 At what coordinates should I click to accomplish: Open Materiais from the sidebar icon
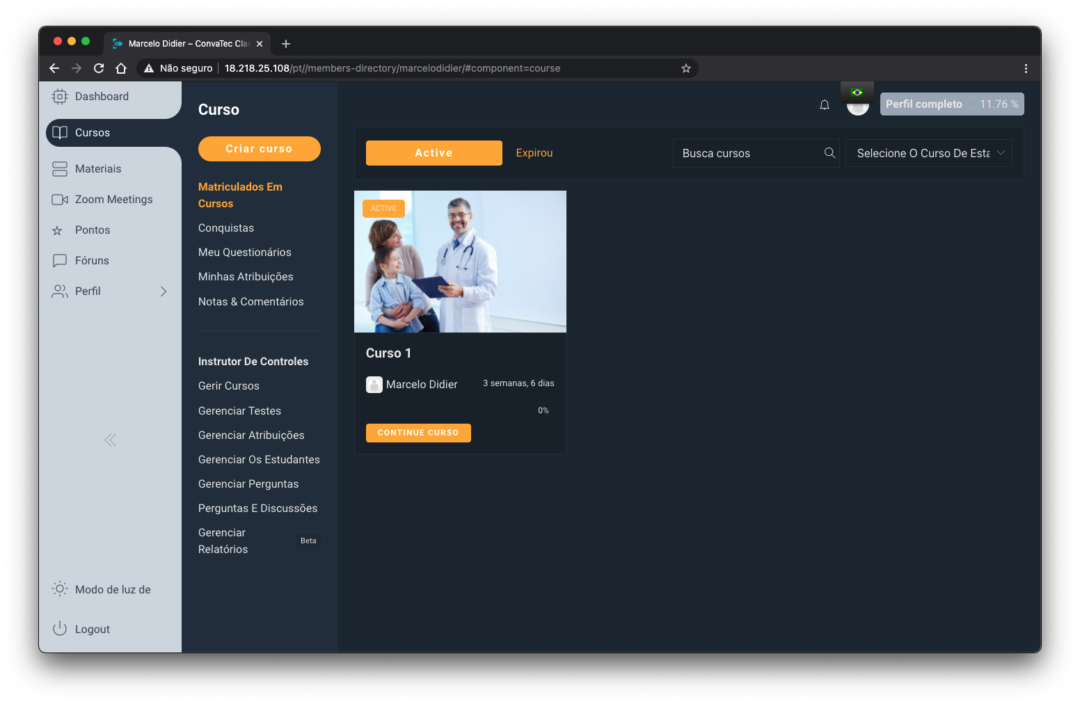(59, 168)
